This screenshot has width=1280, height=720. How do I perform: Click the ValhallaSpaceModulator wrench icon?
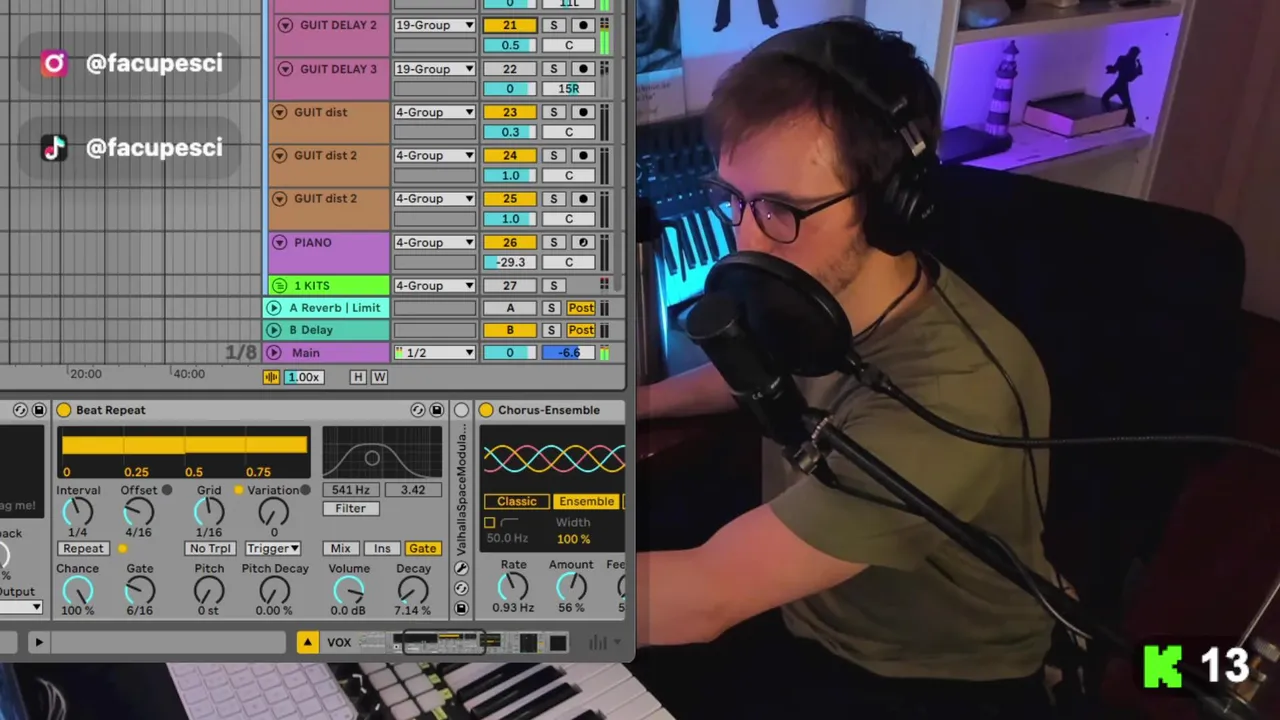[x=461, y=568]
